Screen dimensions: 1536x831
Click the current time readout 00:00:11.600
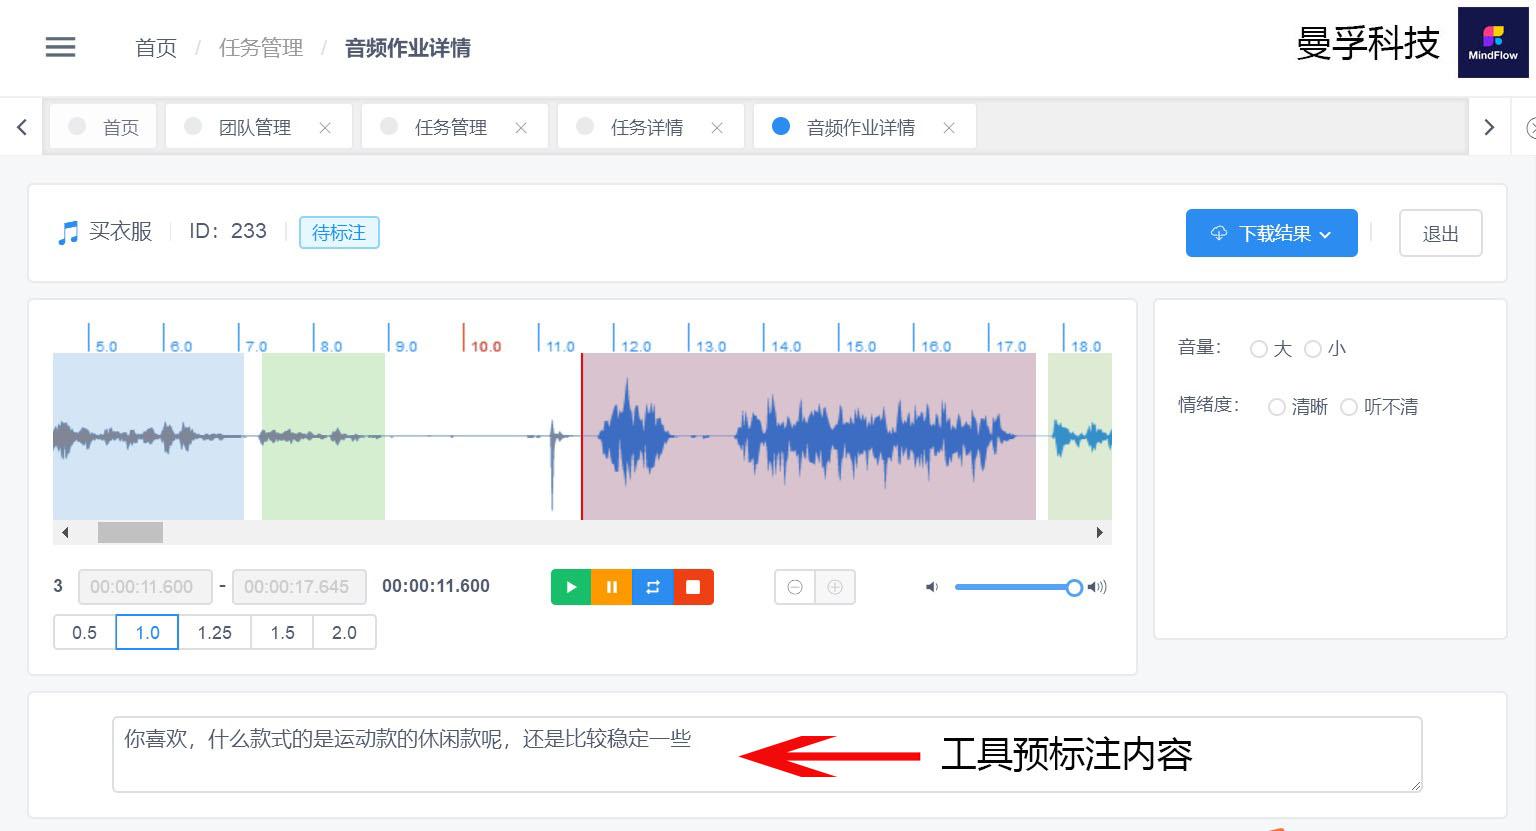[x=436, y=587]
